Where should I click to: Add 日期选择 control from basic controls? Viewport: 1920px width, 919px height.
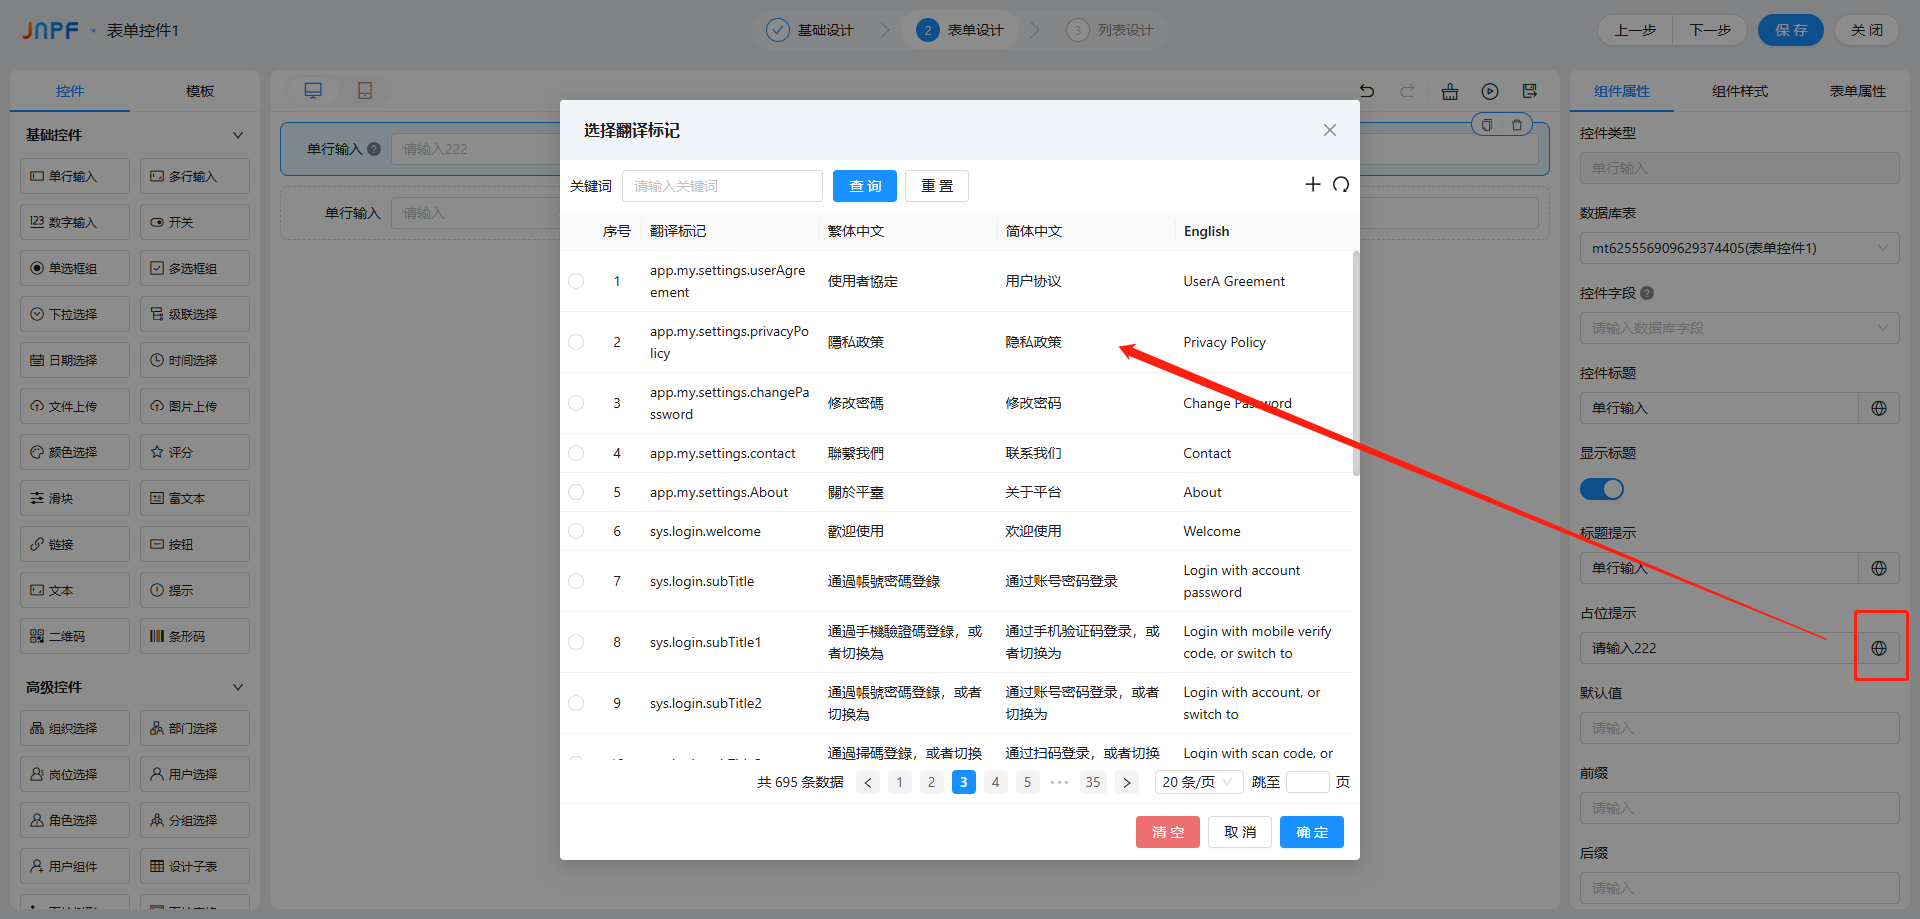(75, 360)
